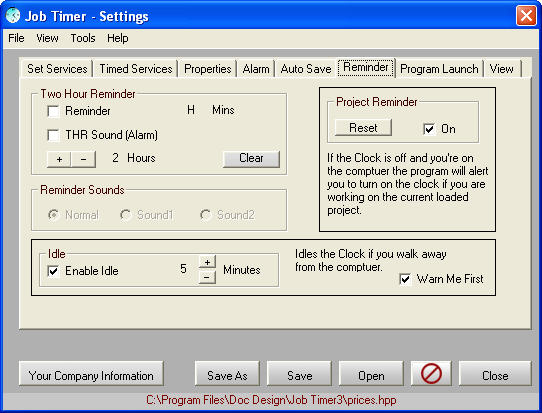Click the Project Reminder Reset button

coord(363,128)
